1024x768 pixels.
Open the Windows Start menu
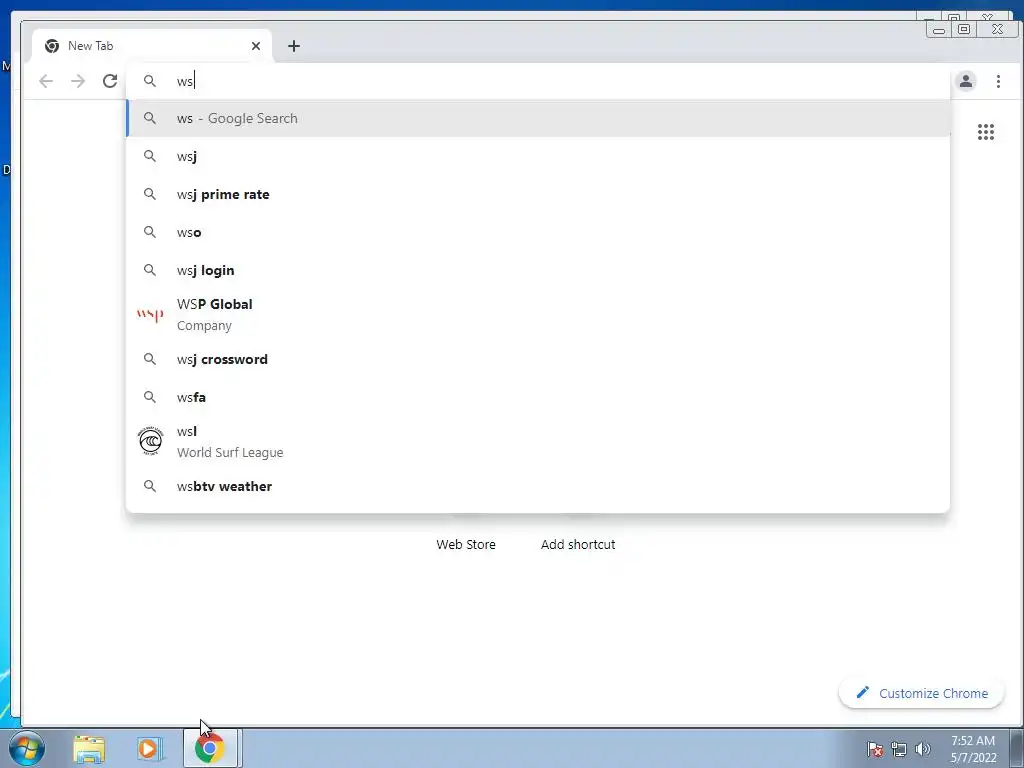[26, 748]
